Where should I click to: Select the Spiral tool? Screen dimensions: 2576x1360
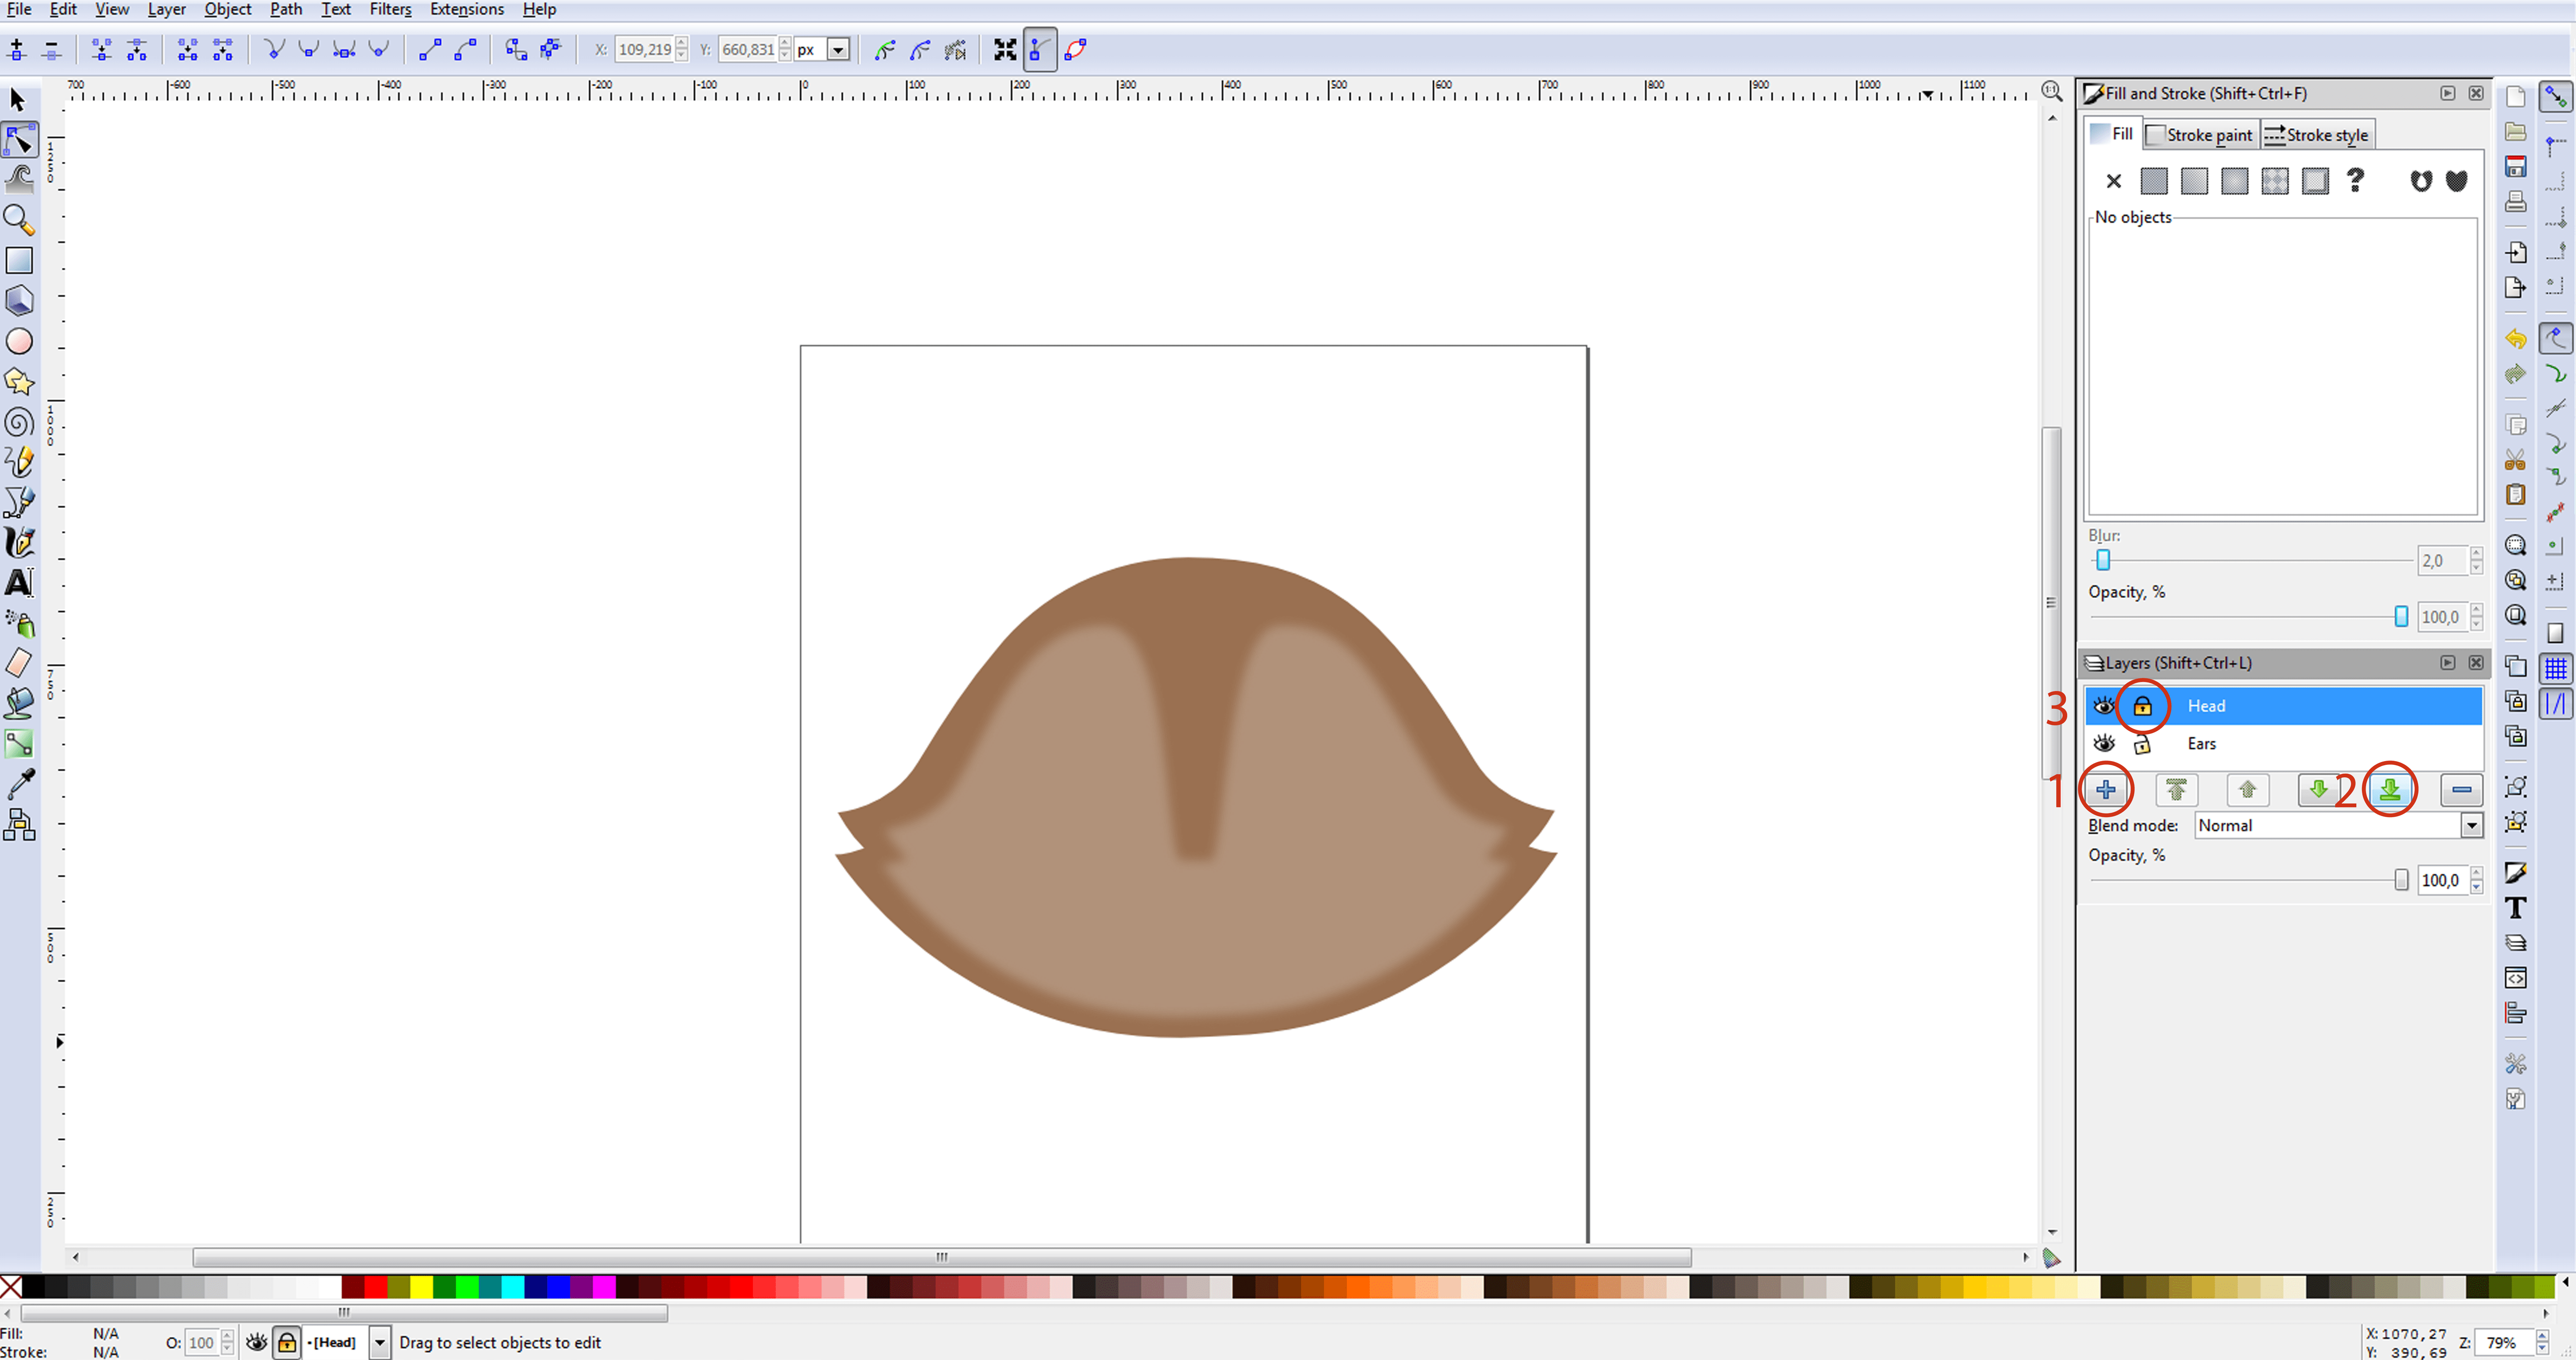point(19,422)
